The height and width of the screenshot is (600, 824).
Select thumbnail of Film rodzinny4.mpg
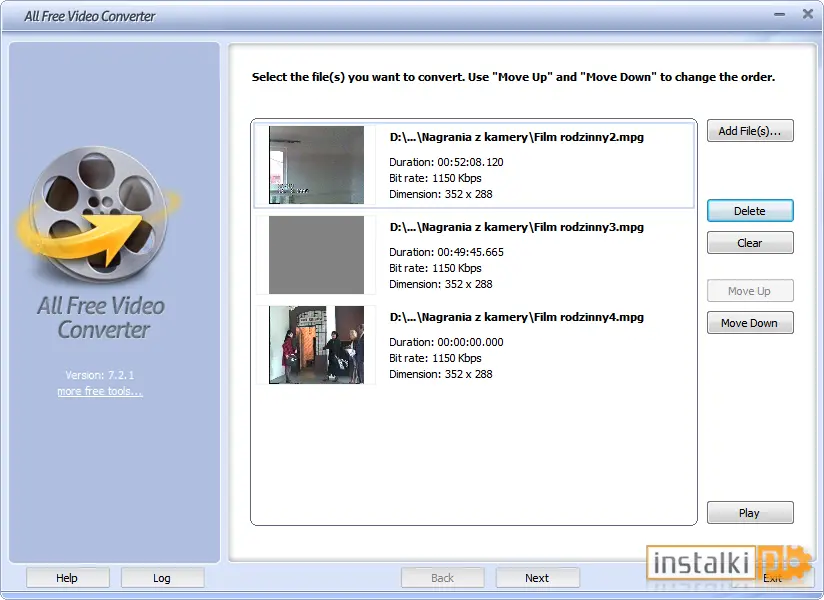pyautogui.click(x=316, y=345)
